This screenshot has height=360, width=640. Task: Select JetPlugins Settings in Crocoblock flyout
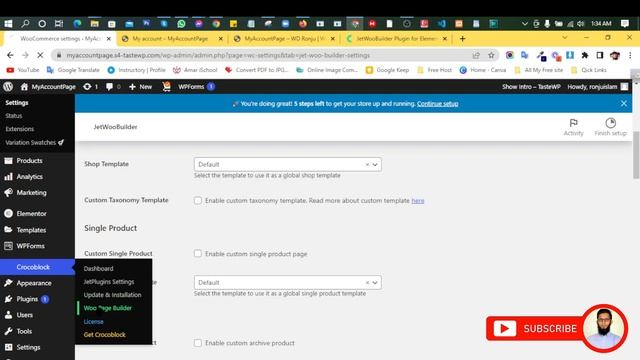[109, 282]
